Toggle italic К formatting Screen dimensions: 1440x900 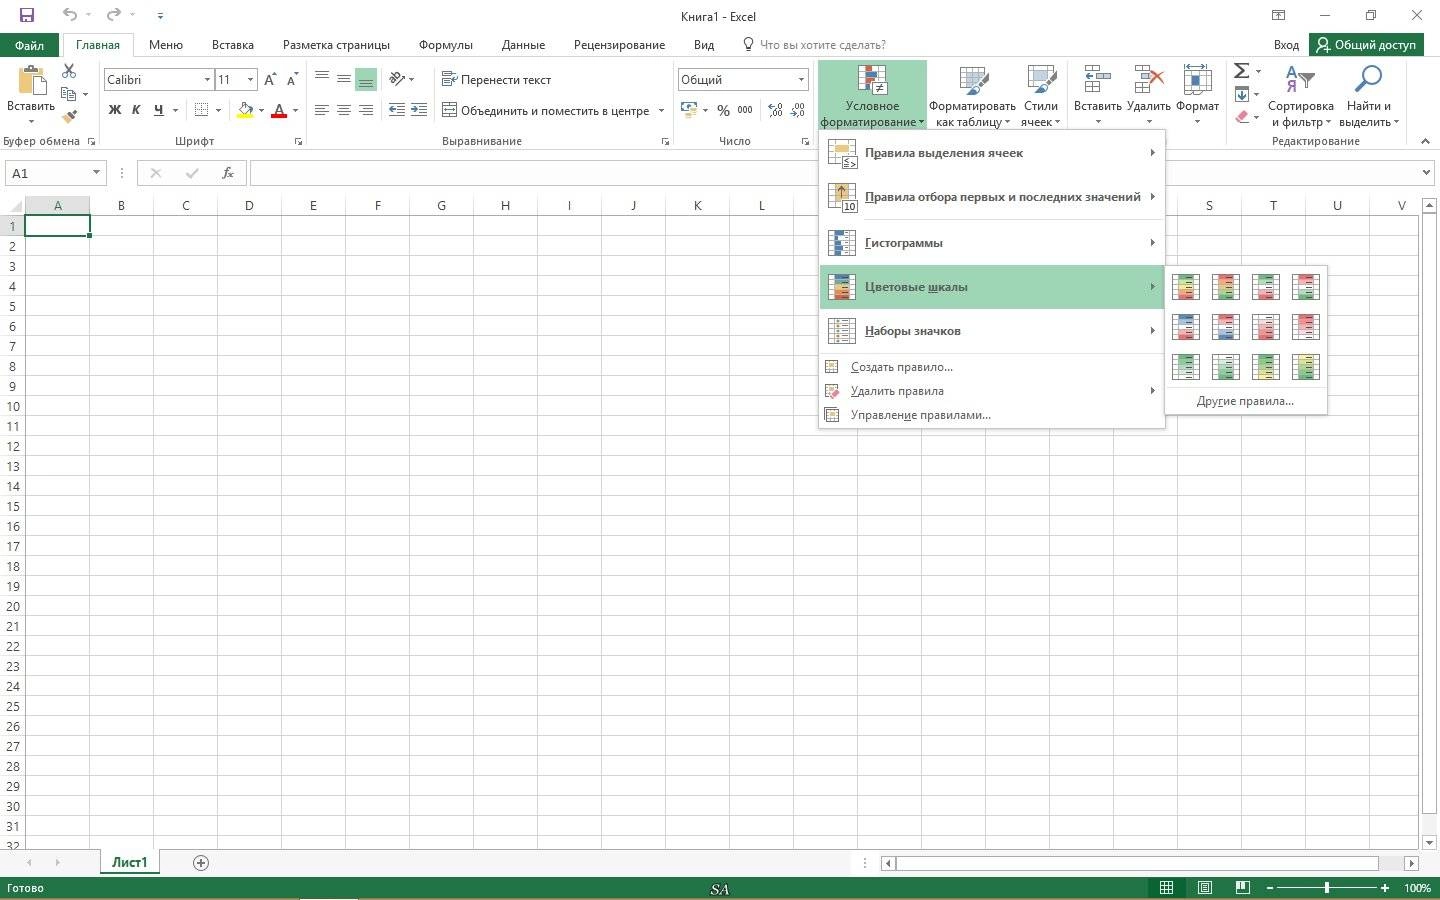point(136,110)
